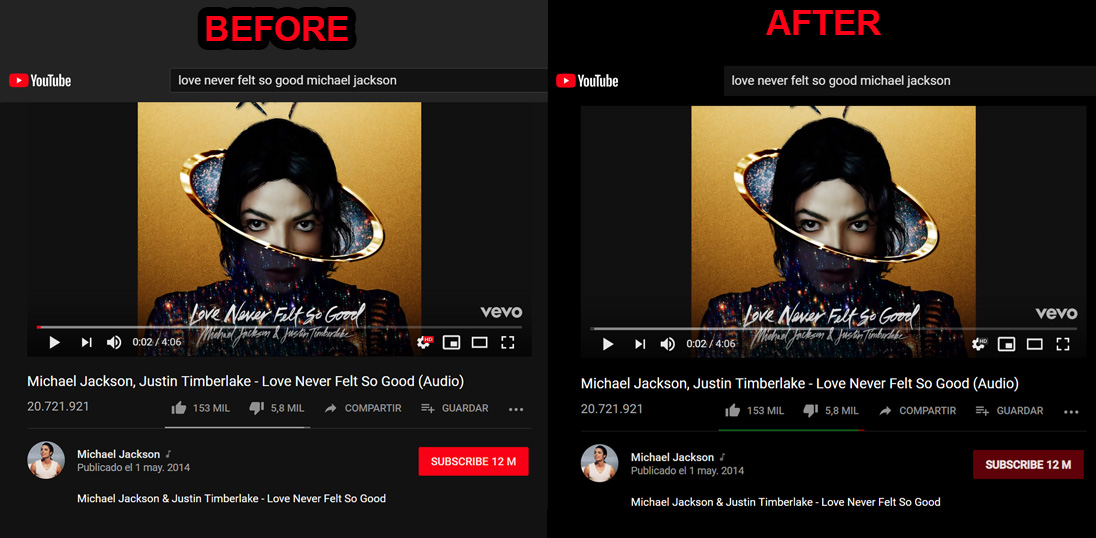Seek on the BEFORE player's progress bar
1096x538 pixels.
click(x=279, y=327)
